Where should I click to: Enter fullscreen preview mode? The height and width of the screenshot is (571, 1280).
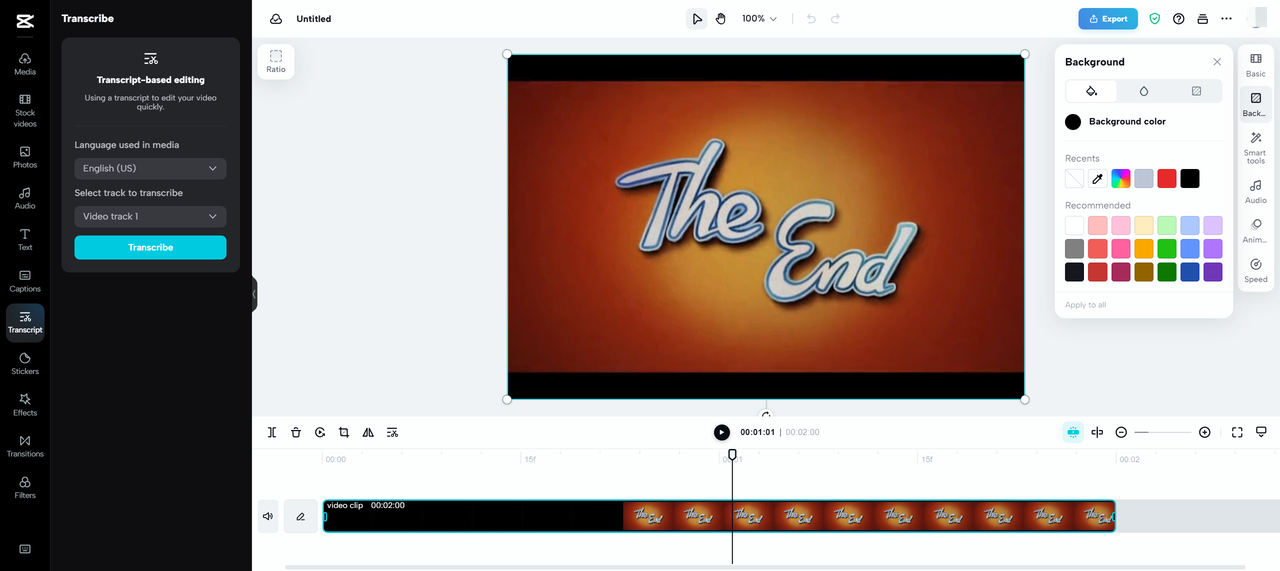pos(1237,432)
